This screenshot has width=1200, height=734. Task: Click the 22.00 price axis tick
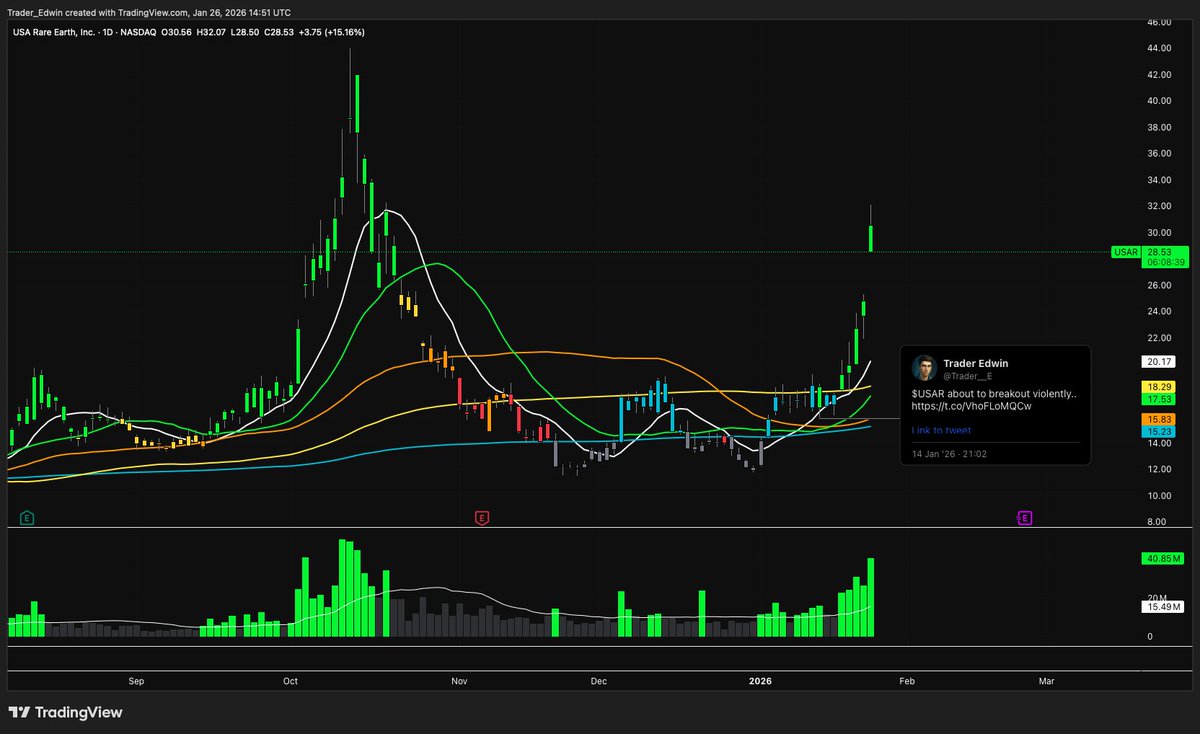1159,338
